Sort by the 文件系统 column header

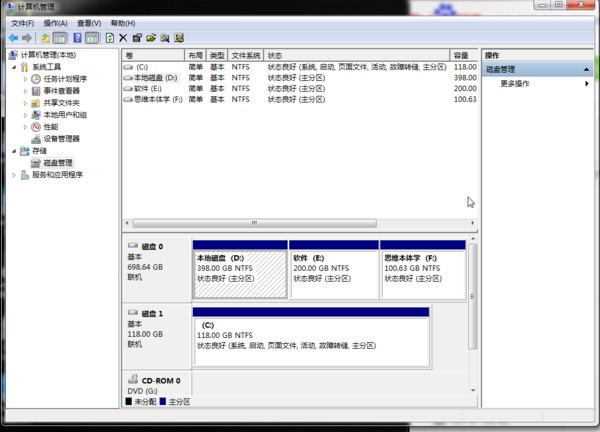(246, 55)
